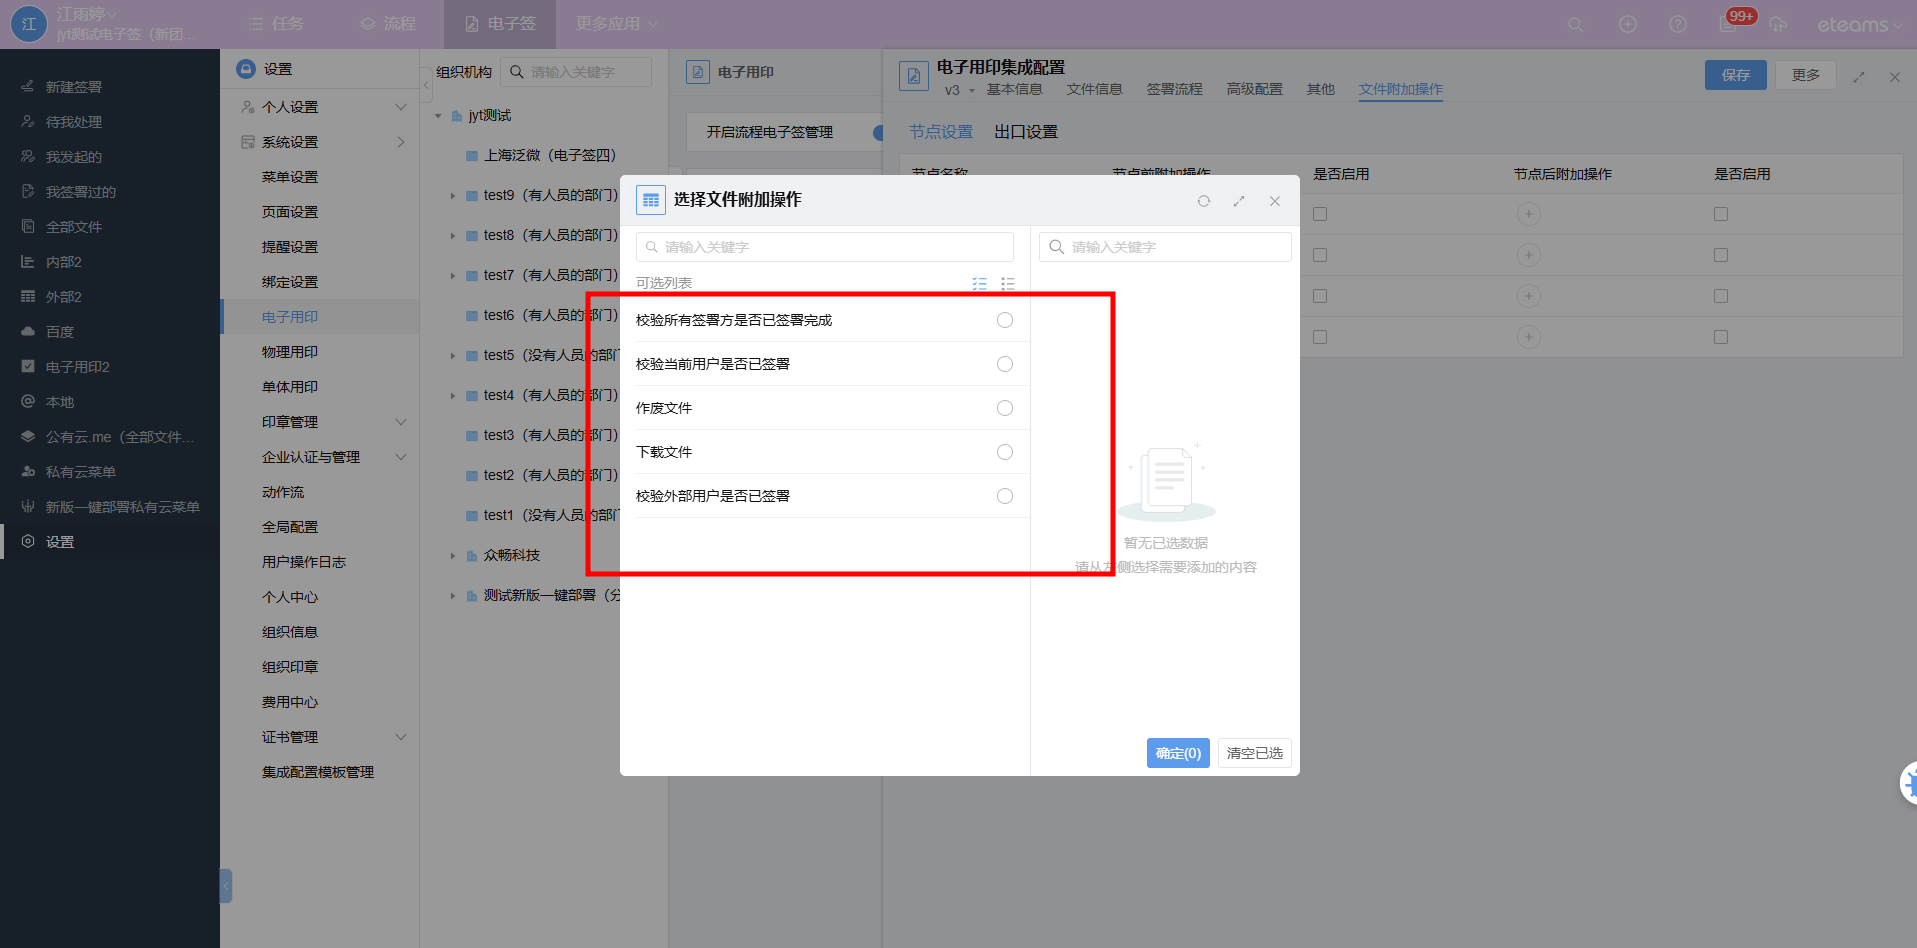Image resolution: width=1917 pixels, height=948 pixels.
Task: Click the add plus circle icon in top bar
Action: pos(1628,24)
